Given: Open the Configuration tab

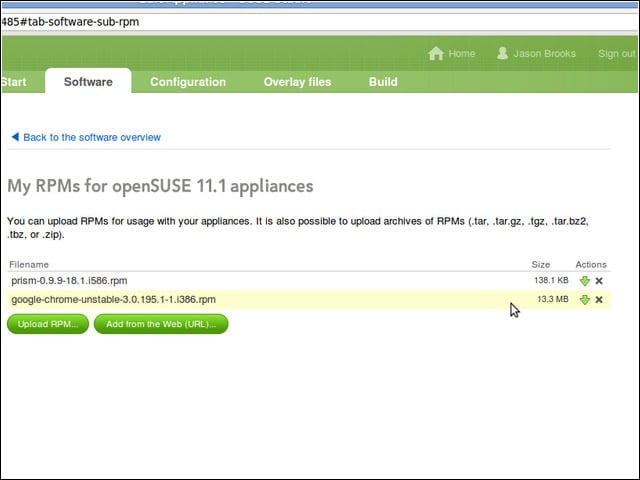Looking at the screenshot, I should coord(188,82).
